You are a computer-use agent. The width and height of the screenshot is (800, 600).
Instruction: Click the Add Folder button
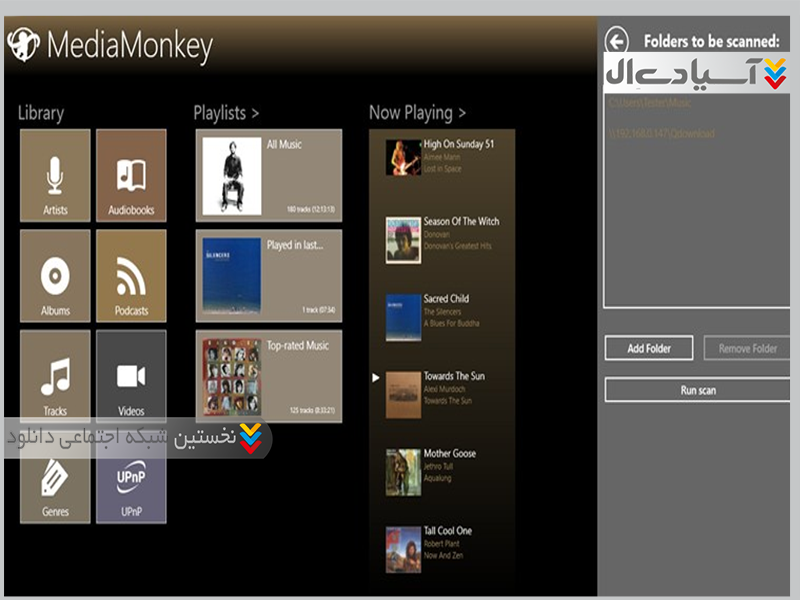649,349
